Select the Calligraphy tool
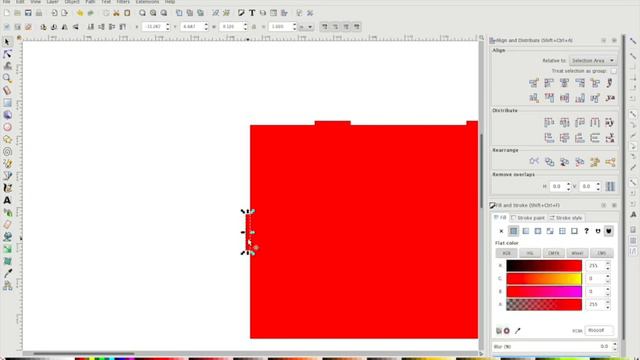This screenshot has width=640, height=360. pos(7,188)
